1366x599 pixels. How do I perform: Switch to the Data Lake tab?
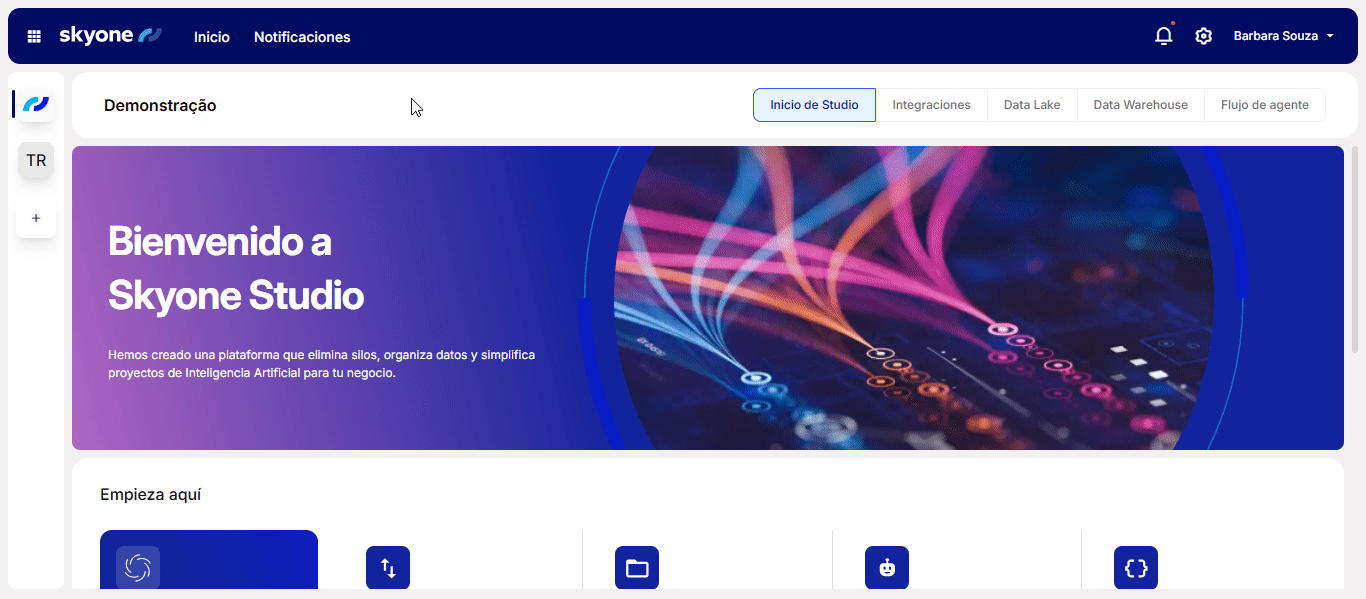[1032, 105]
